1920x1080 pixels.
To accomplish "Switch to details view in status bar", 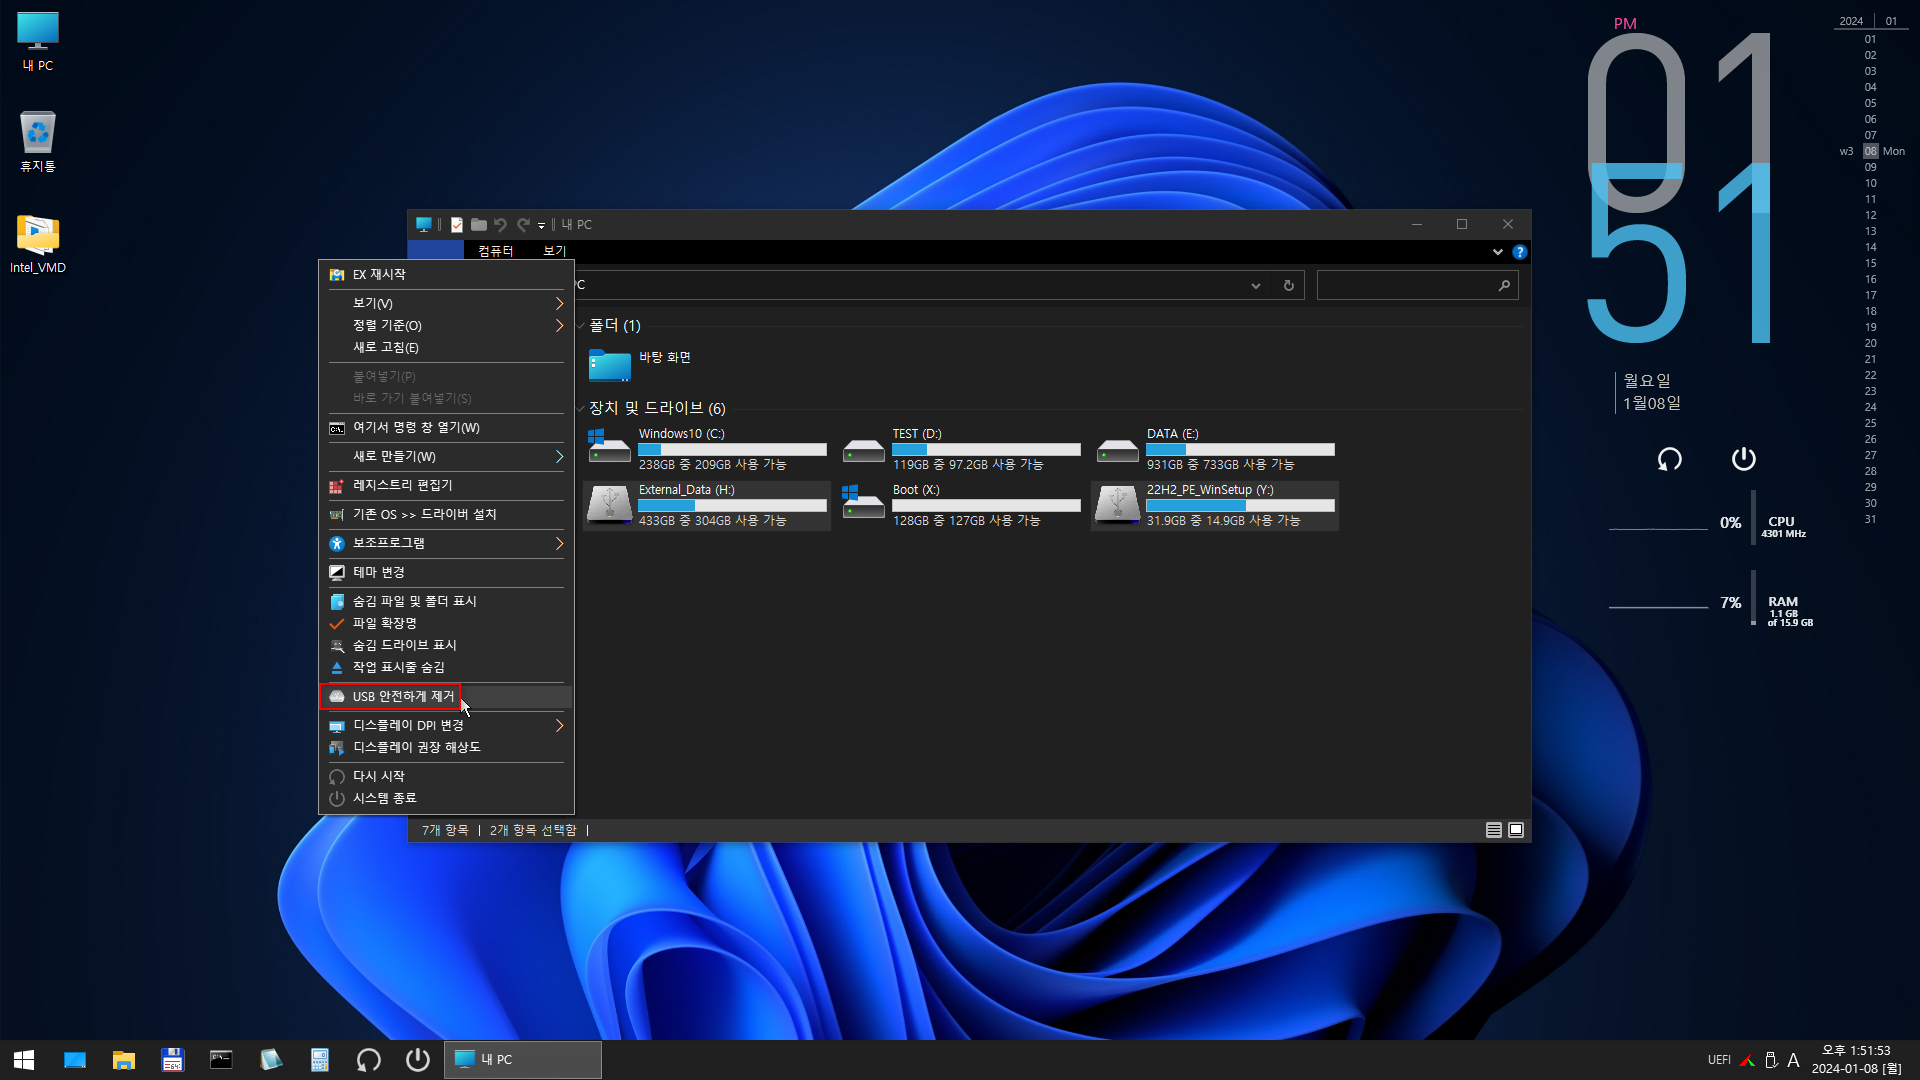I will (x=1494, y=830).
